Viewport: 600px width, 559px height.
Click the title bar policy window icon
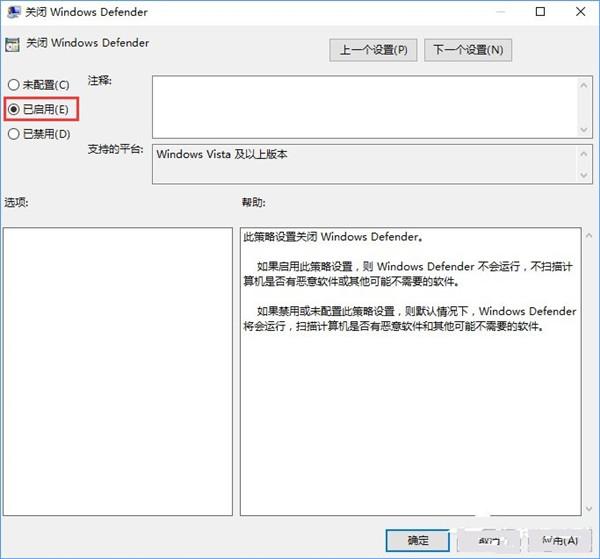coord(13,12)
